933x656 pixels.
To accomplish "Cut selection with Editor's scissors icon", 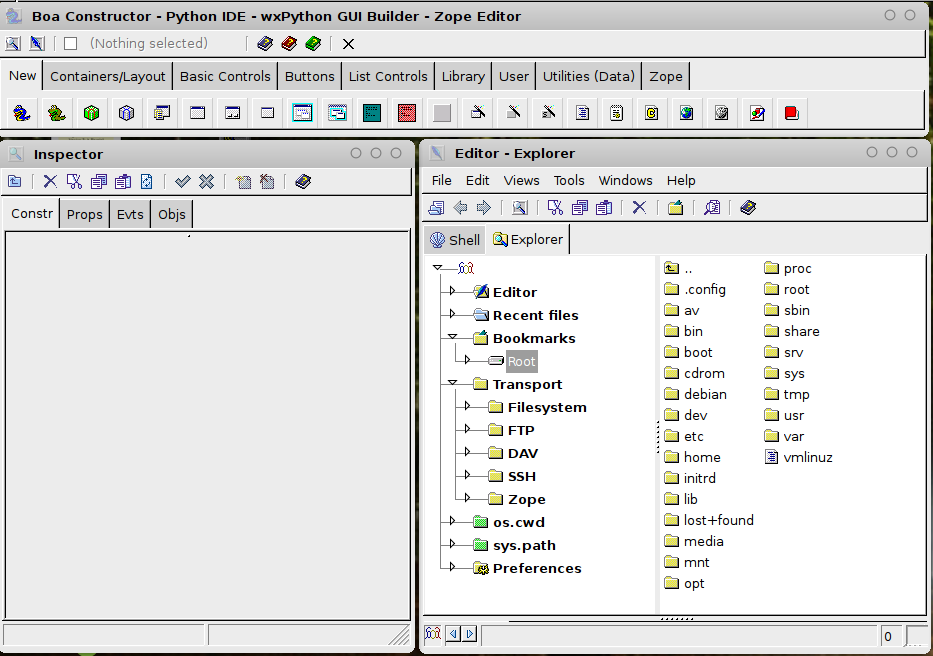I will 555,207.
